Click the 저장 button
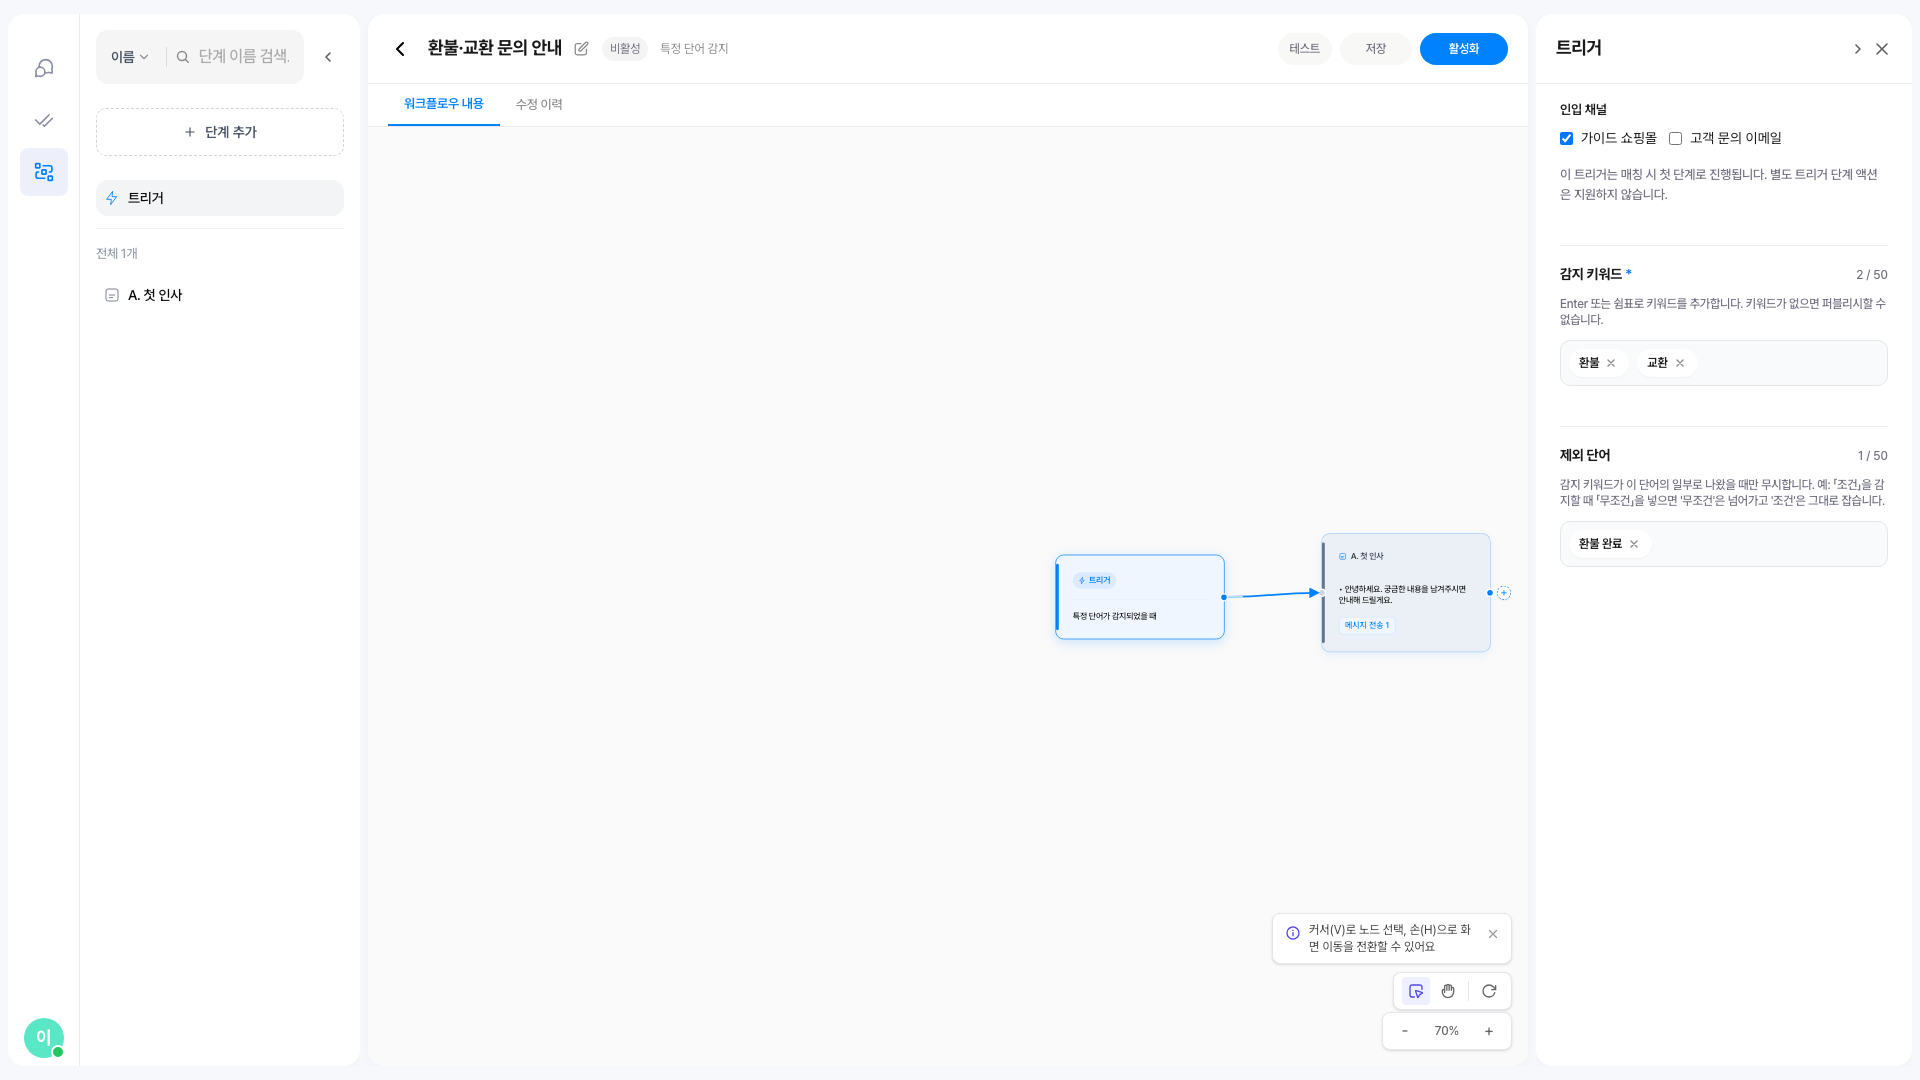Screen dimensions: 1920x1080 (1376, 49)
